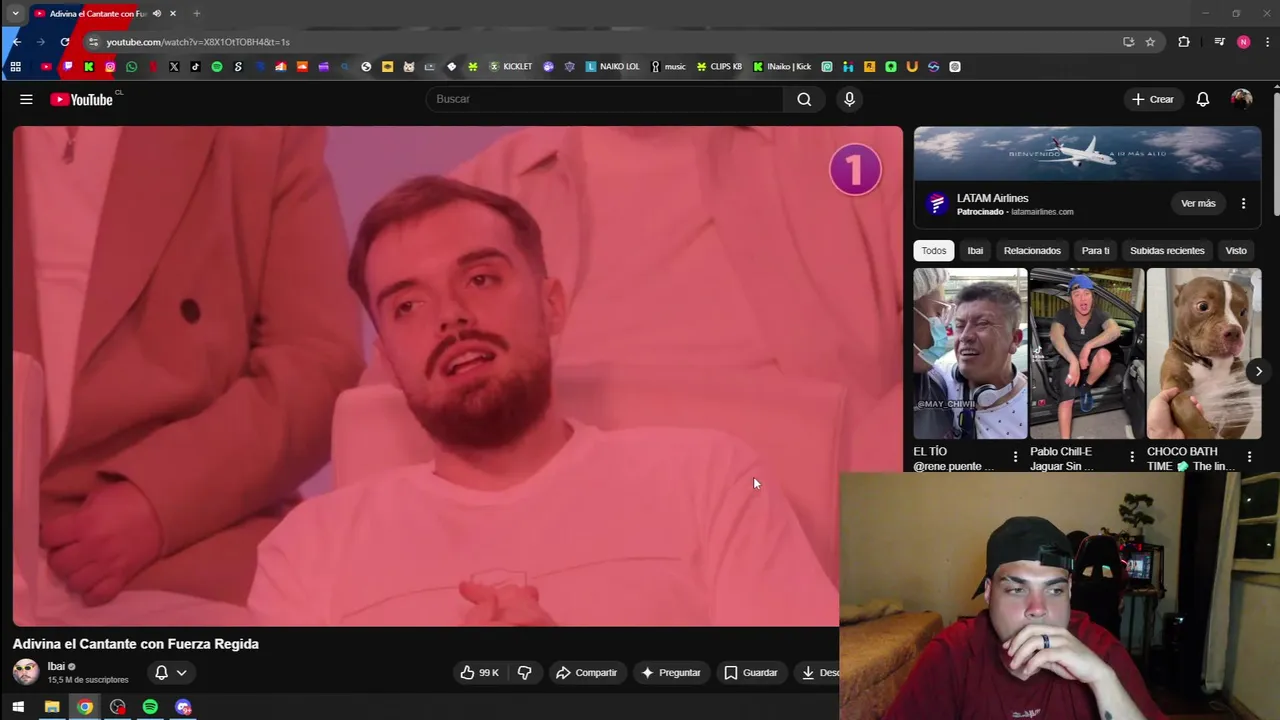Open the tab search dropdown arrow
The height and width of the screenshot is (720, 1280).
click(15, 13)
